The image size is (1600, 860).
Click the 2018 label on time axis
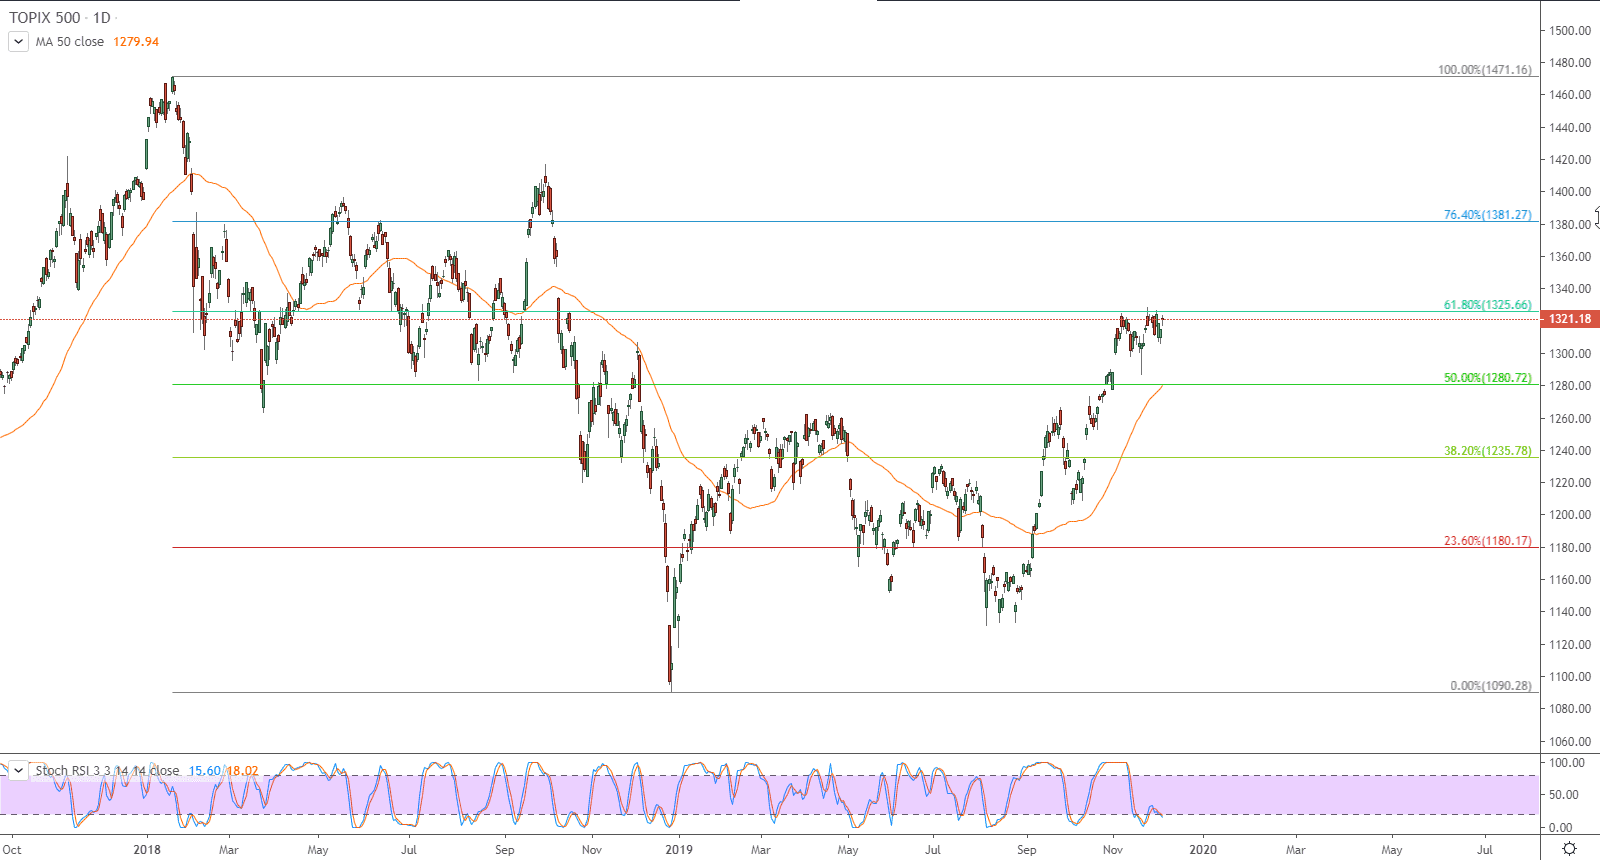[x=147, y=850]
